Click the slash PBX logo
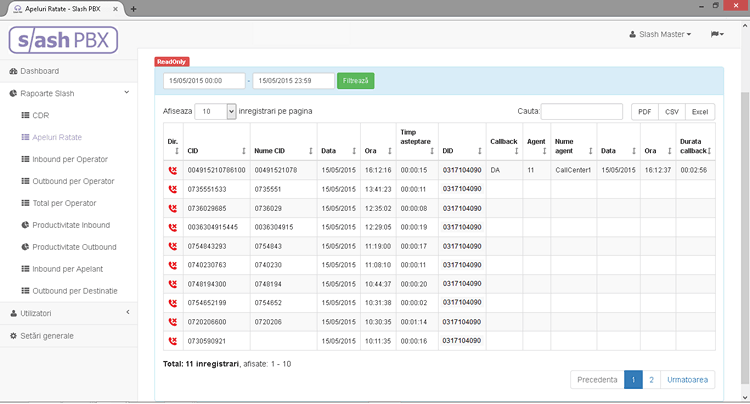Viewport: 750px width, 404px height. (x=63, y=40)
